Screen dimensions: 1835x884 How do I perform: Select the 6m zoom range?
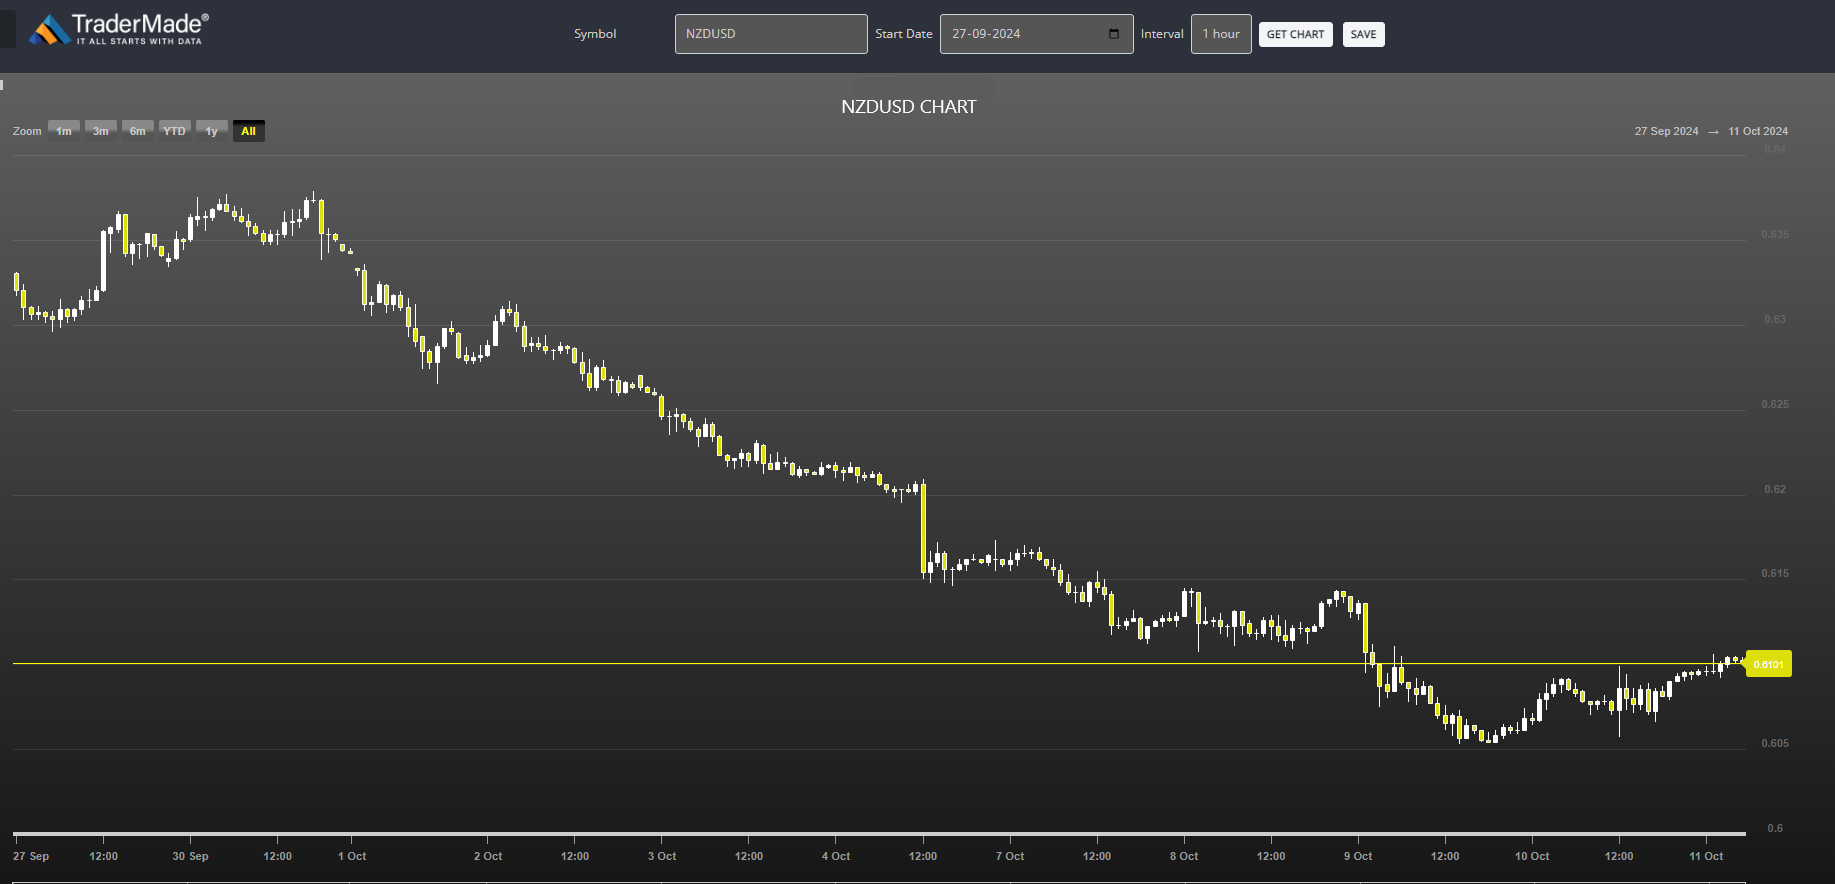pyautogui.click(x=138, y=131)
